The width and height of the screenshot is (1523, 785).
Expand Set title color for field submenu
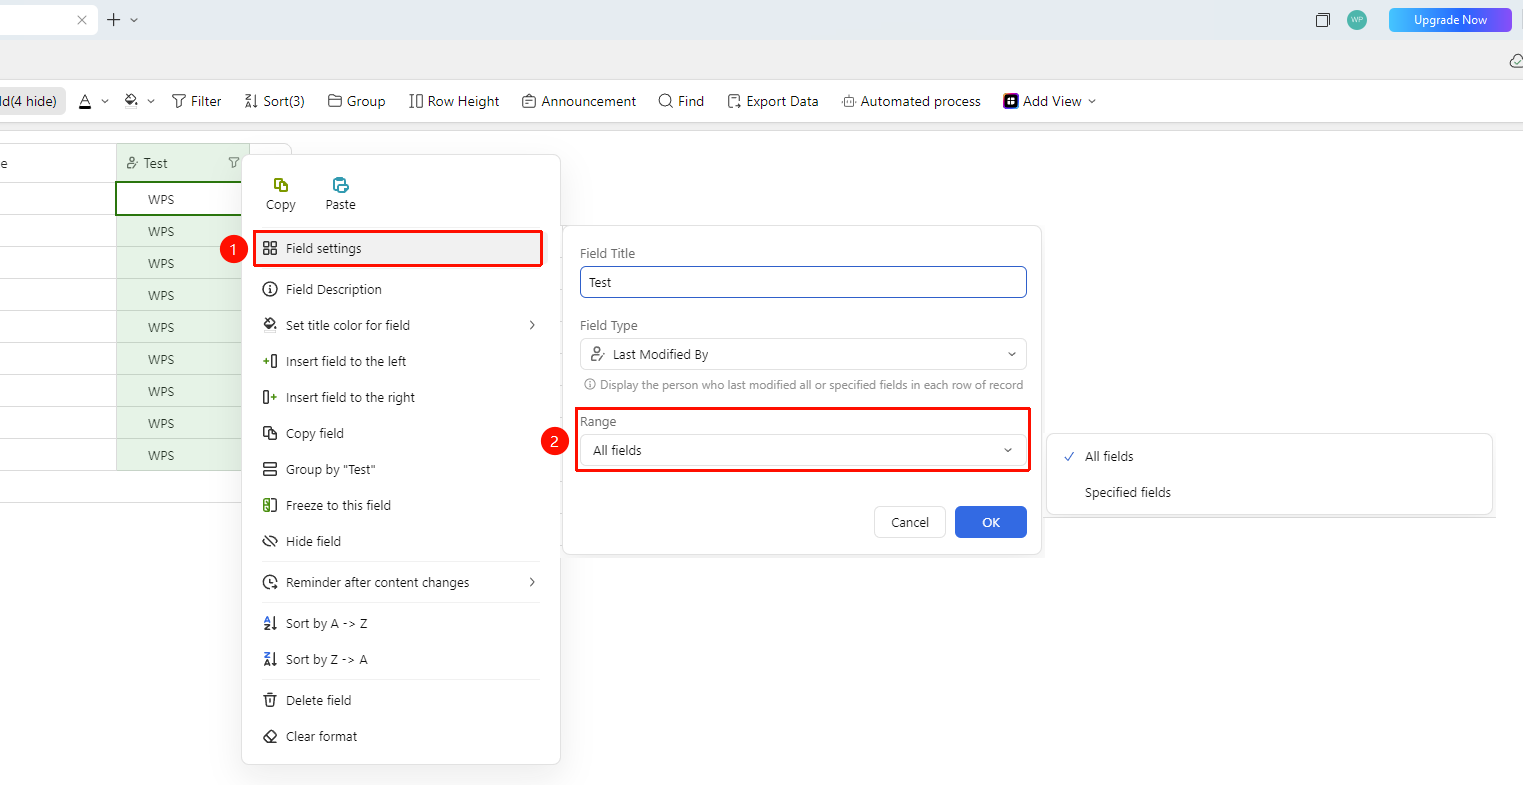(401, 325)
